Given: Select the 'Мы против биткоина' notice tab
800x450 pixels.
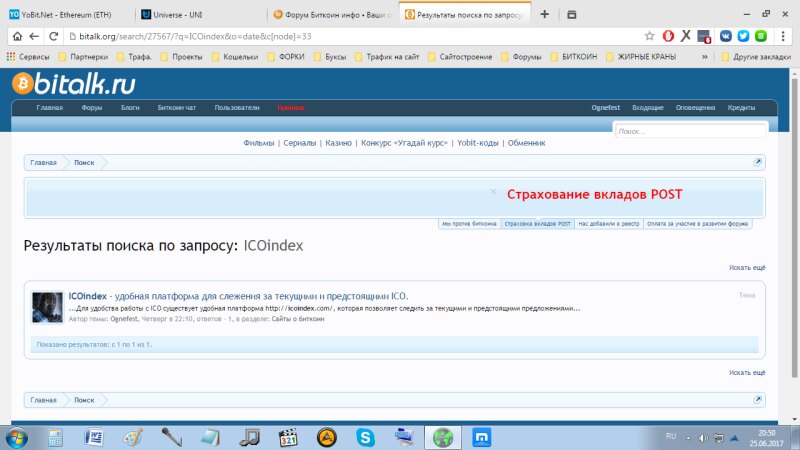Looking at the screenshot, I should click(469, 224).
